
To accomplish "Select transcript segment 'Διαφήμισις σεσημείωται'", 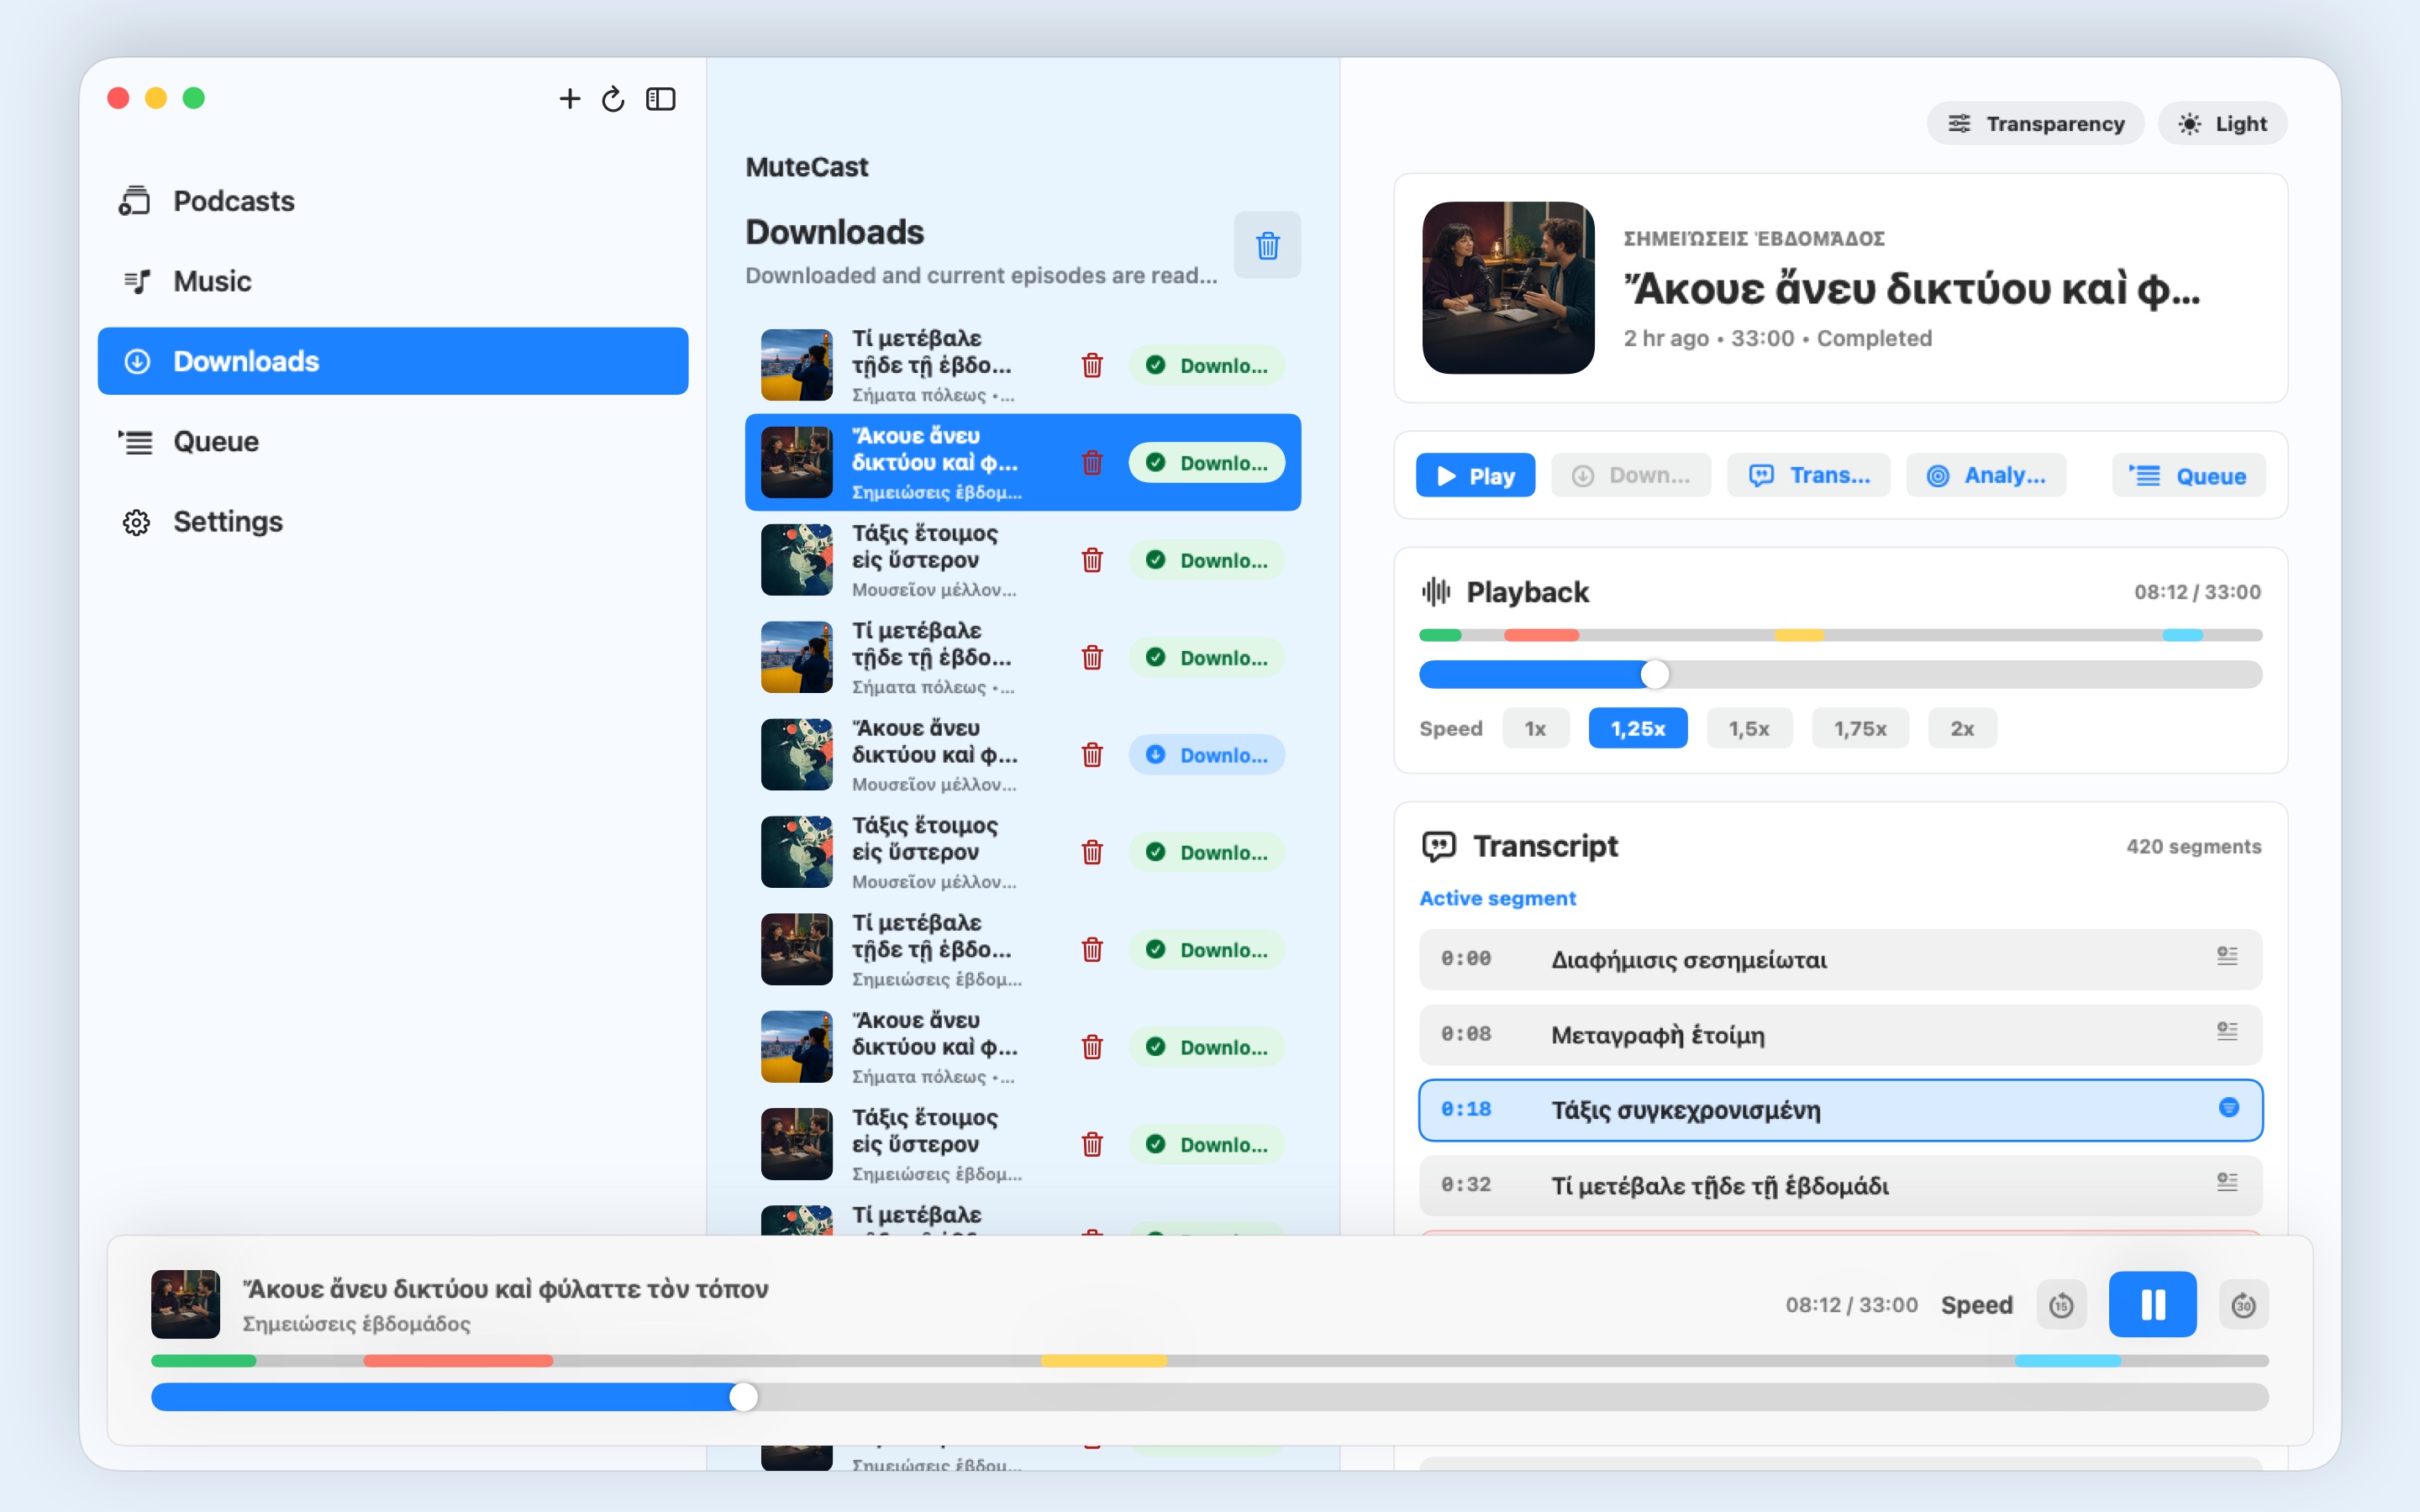I will [1840, 959].
